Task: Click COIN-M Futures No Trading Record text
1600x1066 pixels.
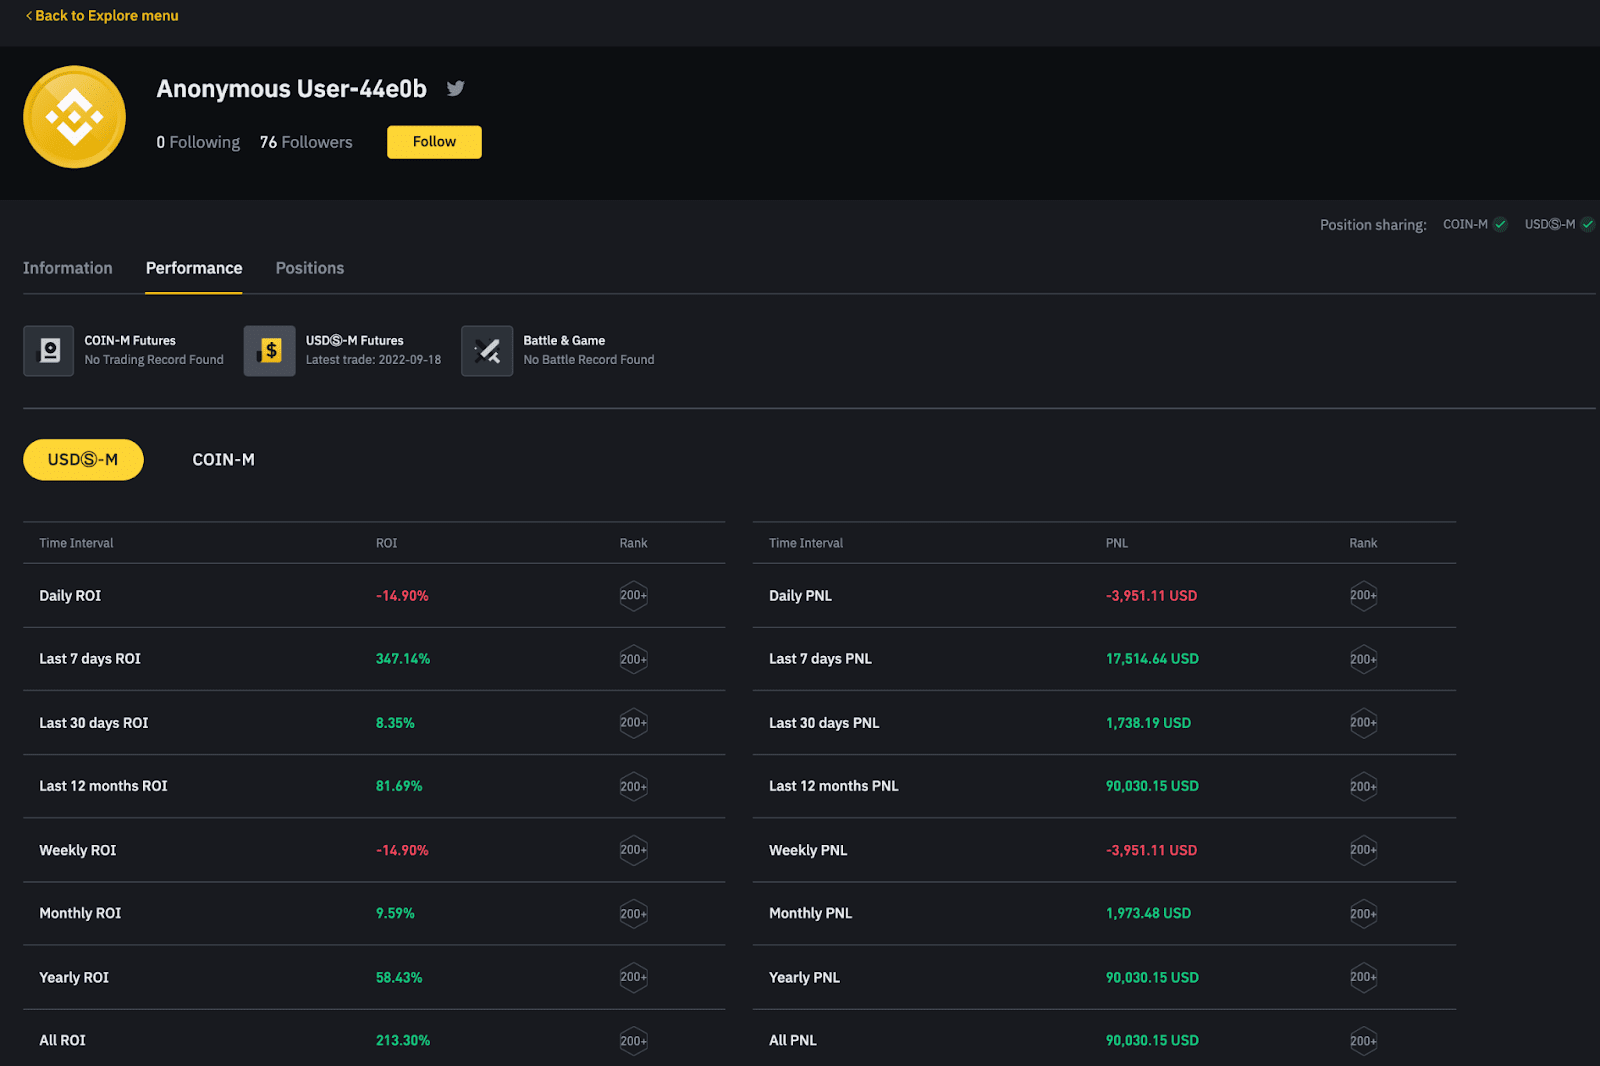Action: [154, 360]
